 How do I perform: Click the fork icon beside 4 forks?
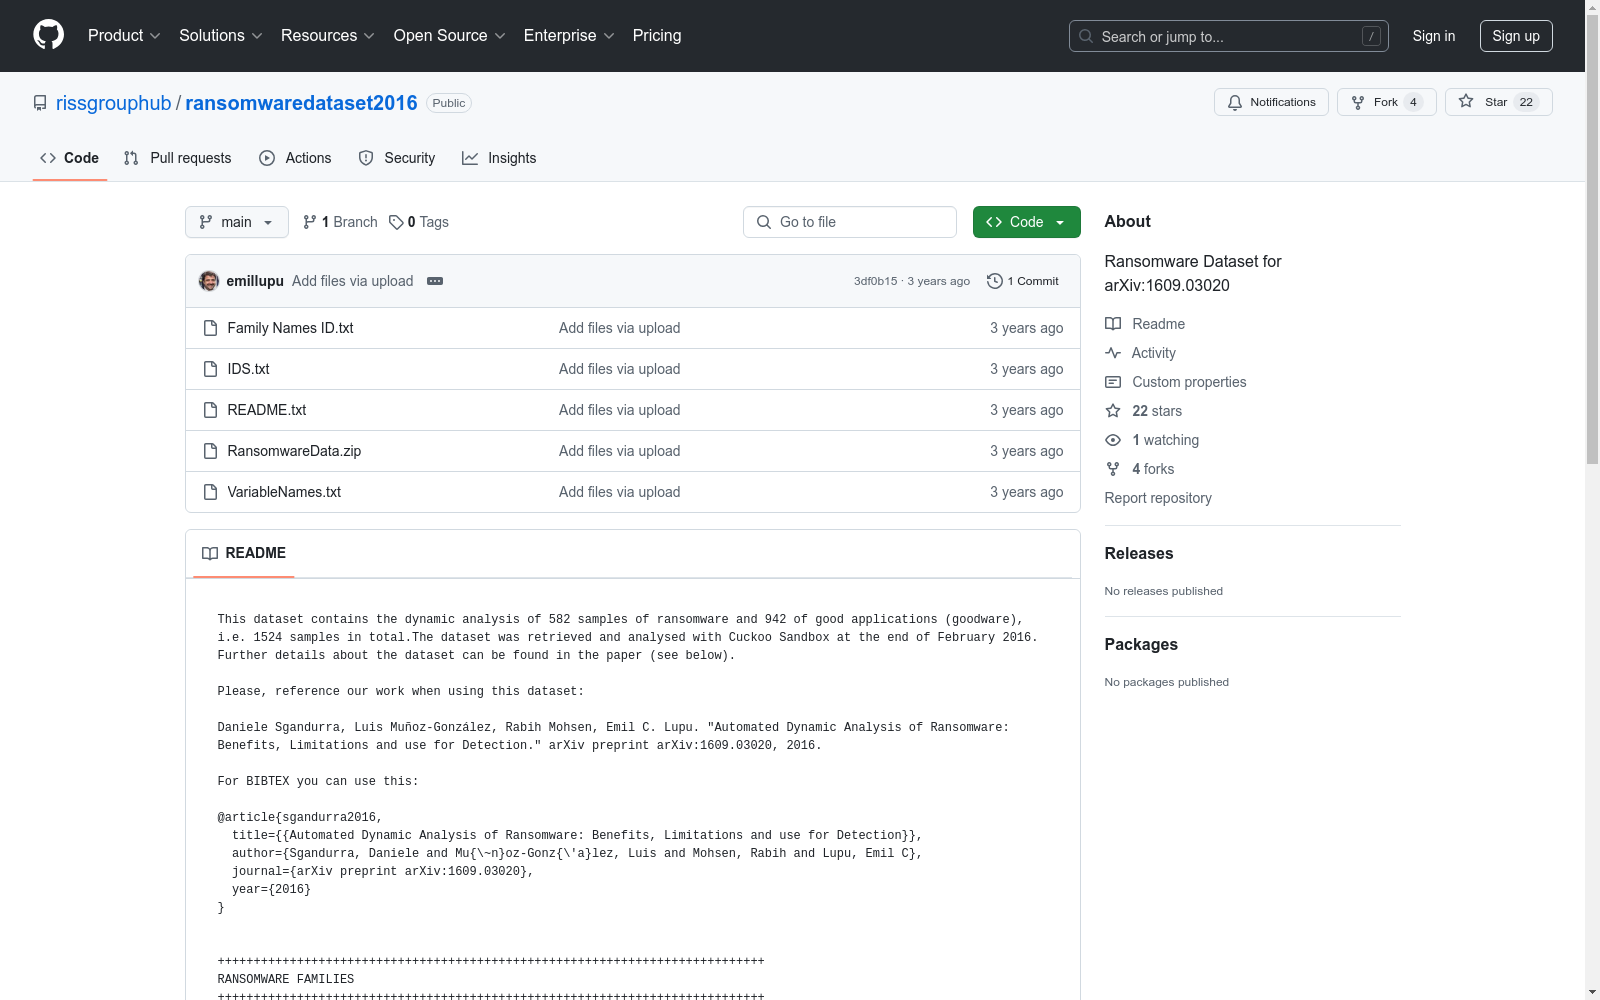(1113, 469)
